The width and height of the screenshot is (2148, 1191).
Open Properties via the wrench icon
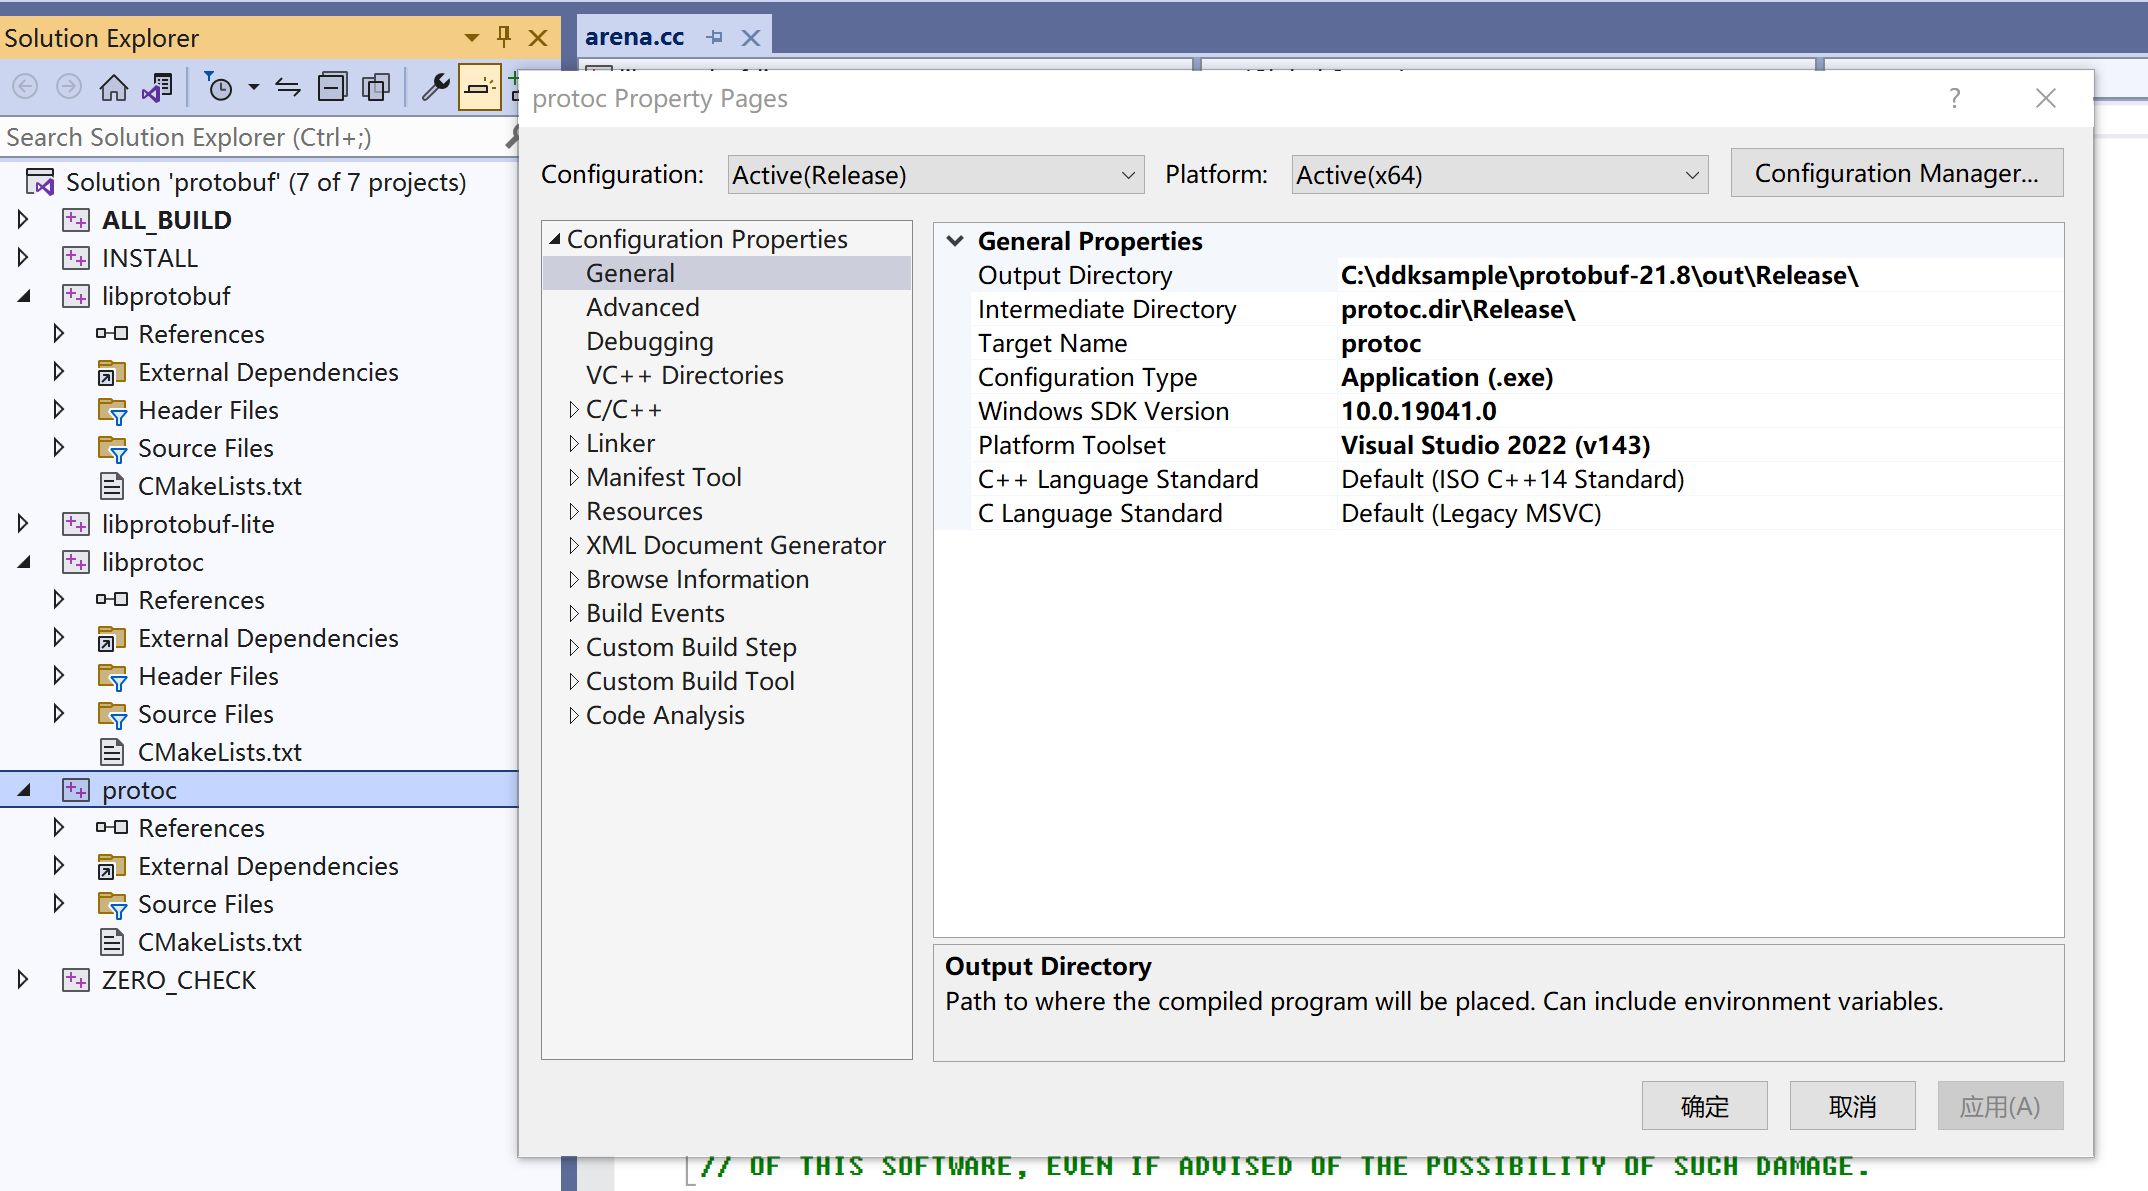(x=435, y=88)
